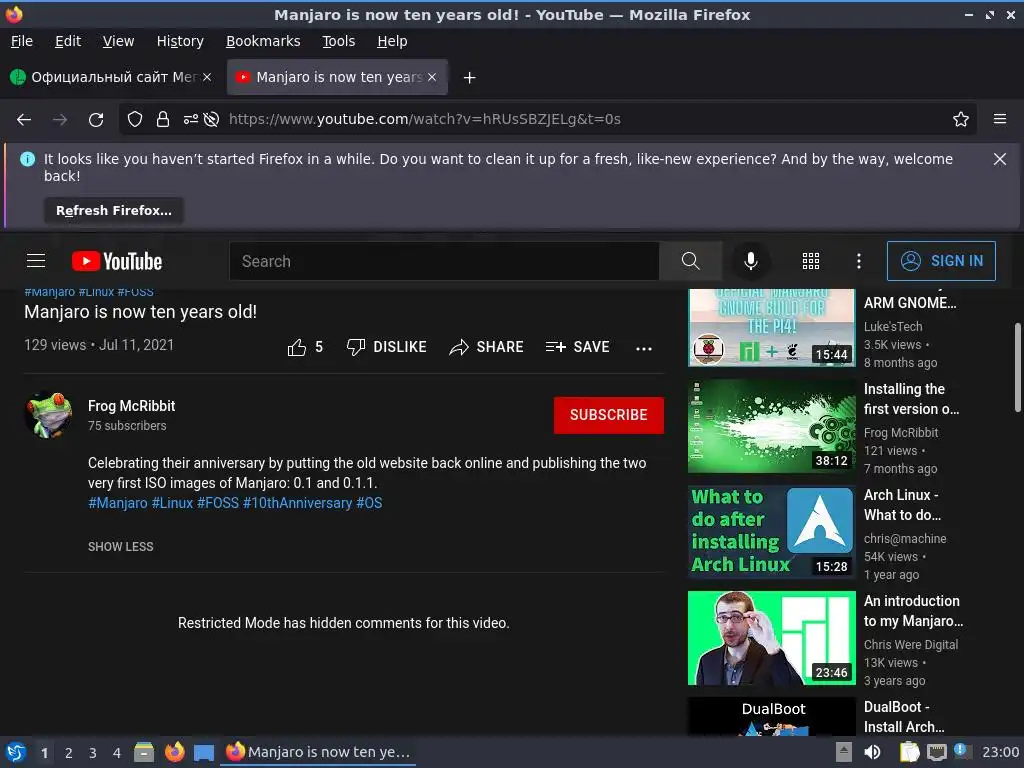
Task: Open Frog McRibbit channel avatar
Action: (48, 415)
